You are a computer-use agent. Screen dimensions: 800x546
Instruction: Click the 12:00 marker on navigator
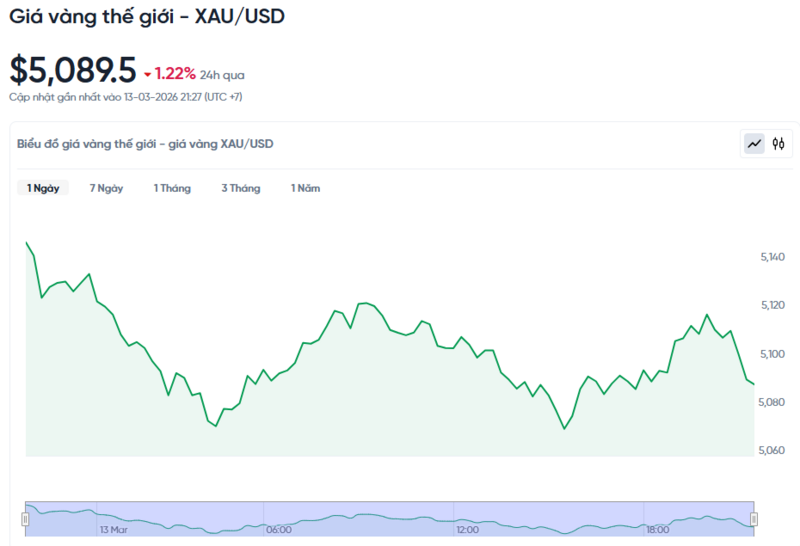click(x=467, y=529)
